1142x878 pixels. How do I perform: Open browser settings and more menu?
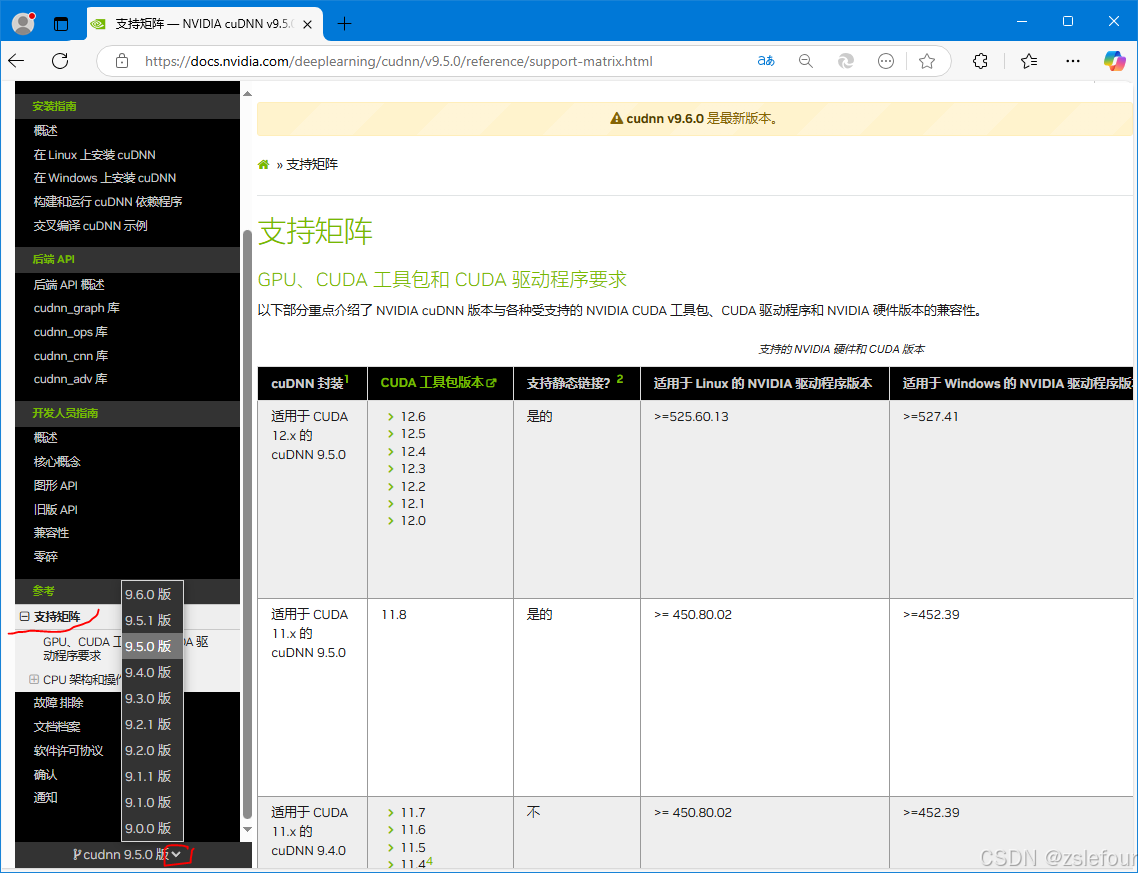1073,61
